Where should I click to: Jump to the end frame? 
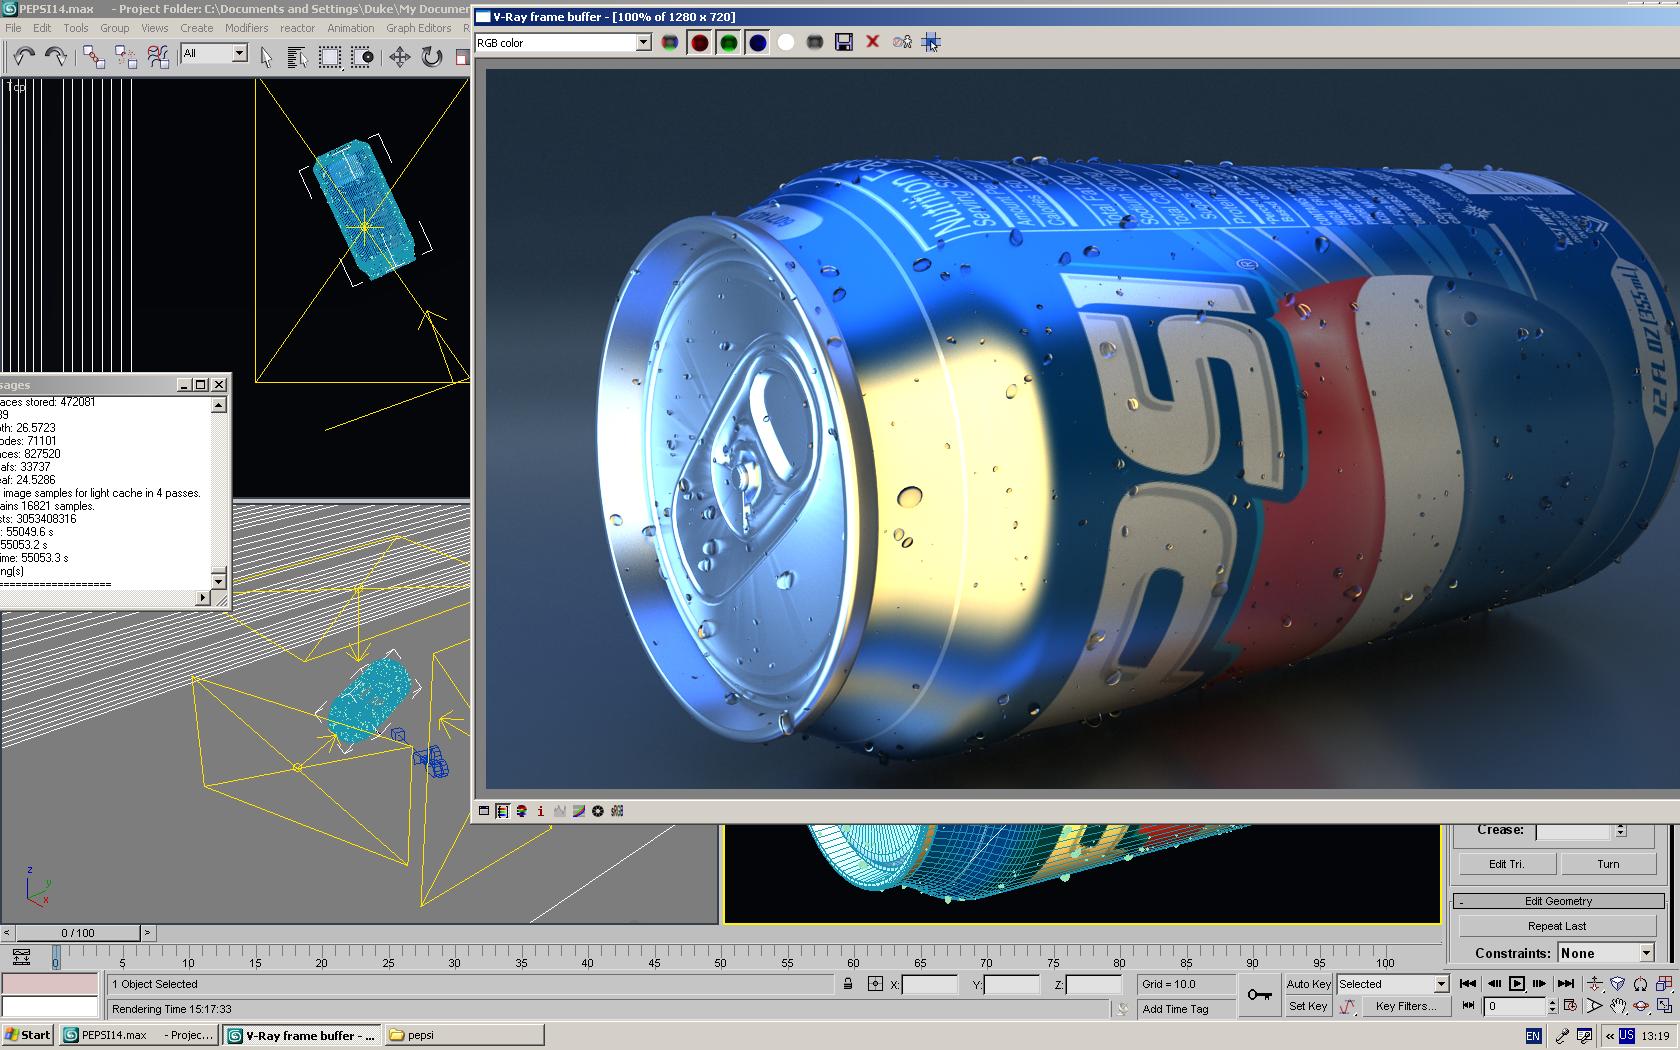(x=1566, y=983)
